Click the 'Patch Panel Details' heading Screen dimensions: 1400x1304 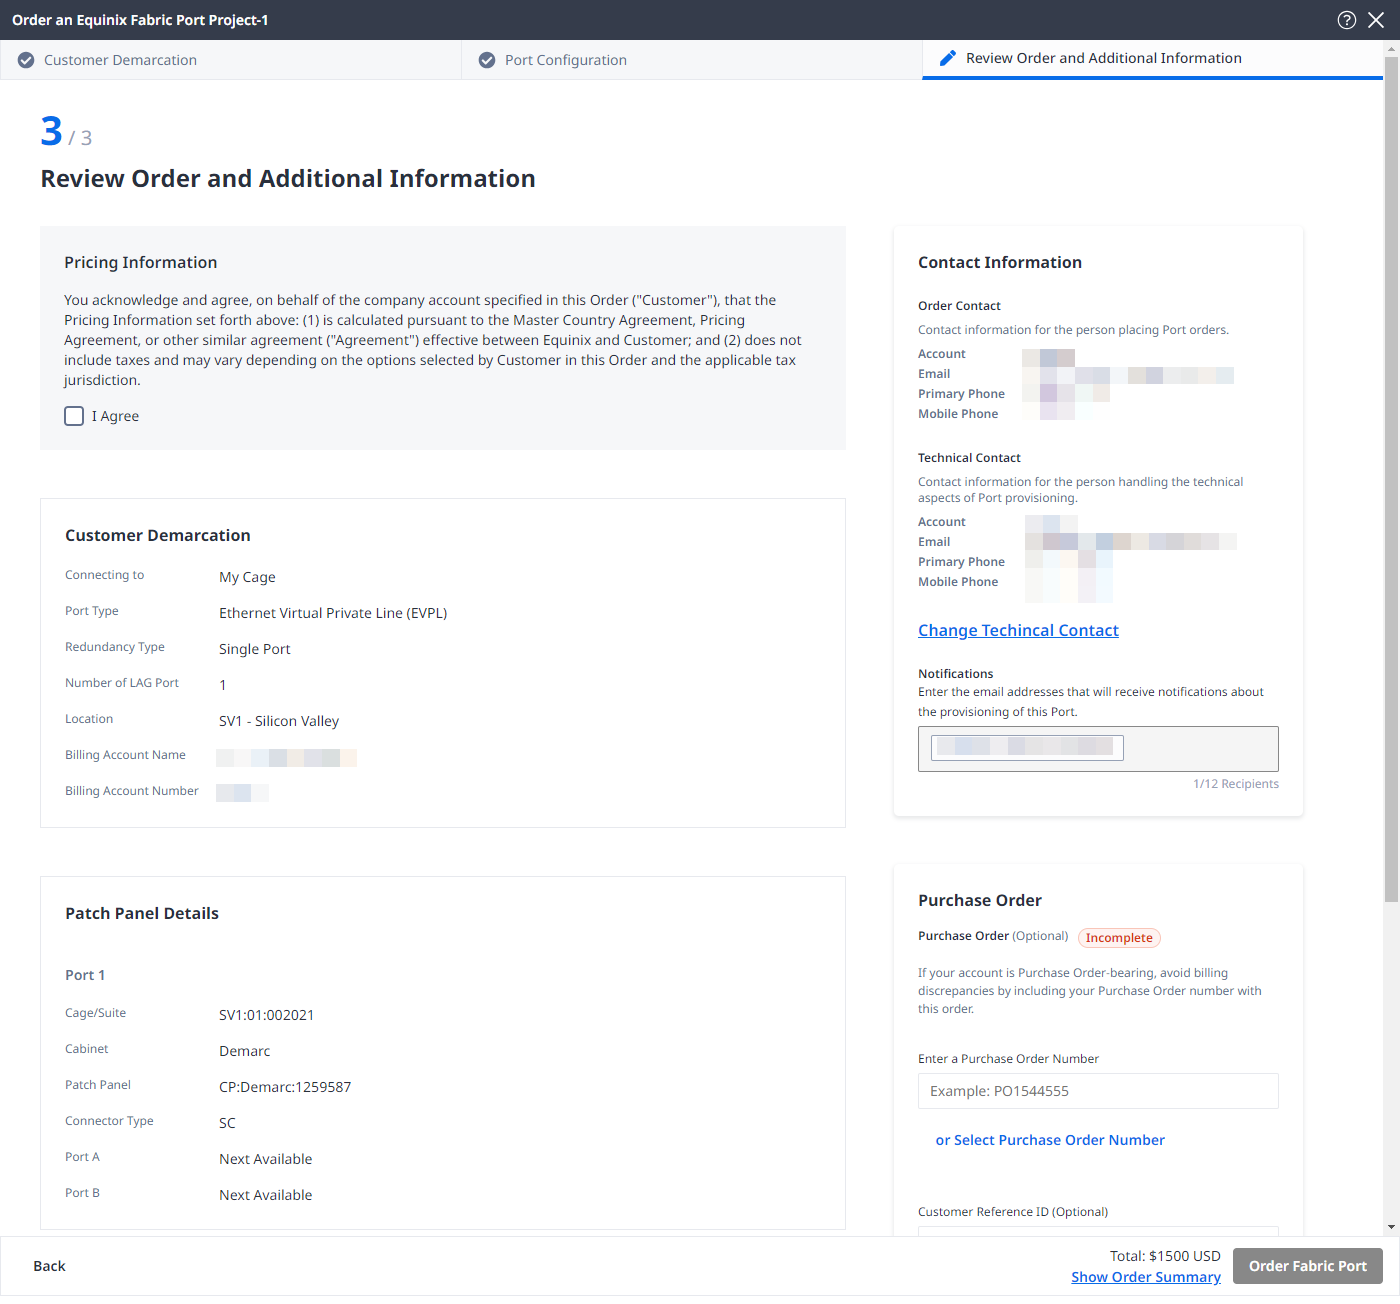pyautogui.click(x=142, y=913)
